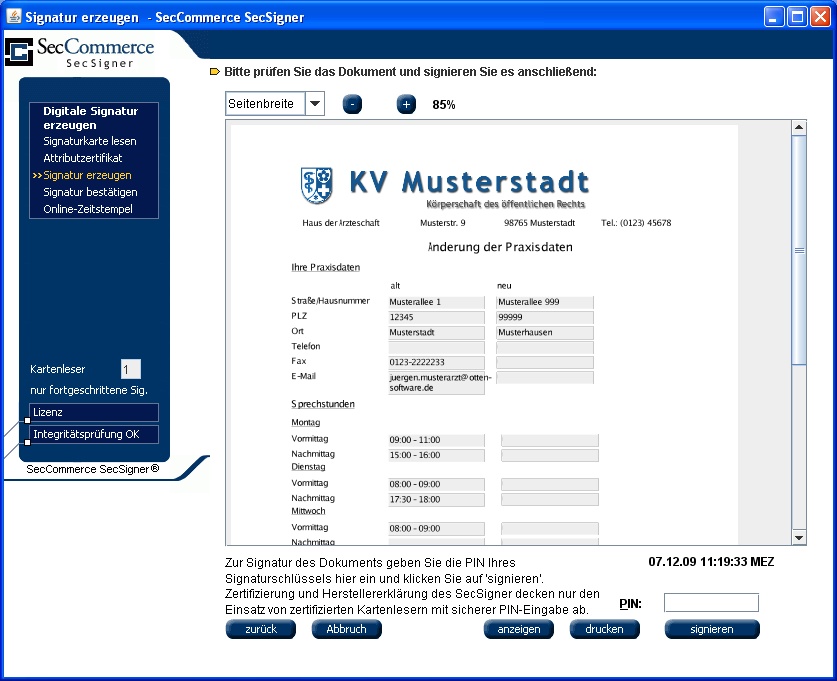
Task: Click the document vertical scrollbar thumb
Action: [x=799, y=250]
